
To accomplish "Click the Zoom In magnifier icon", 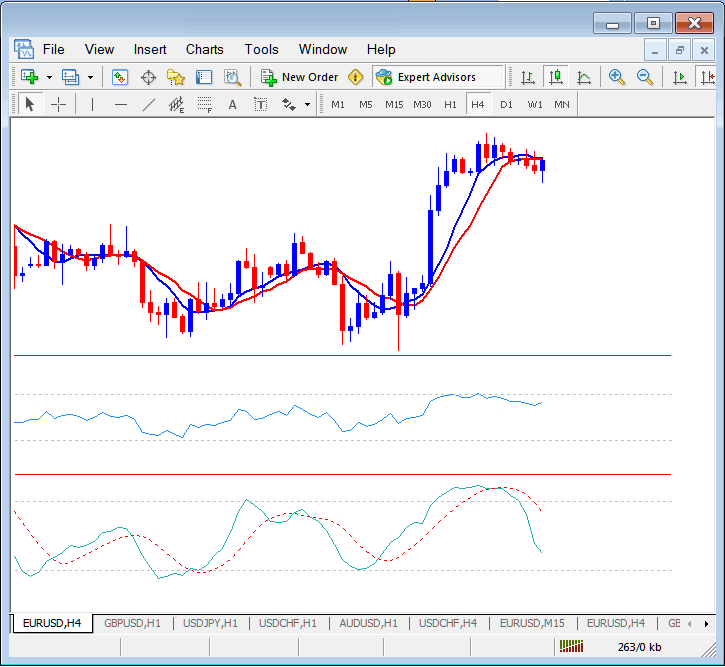I will click(617, 77).
